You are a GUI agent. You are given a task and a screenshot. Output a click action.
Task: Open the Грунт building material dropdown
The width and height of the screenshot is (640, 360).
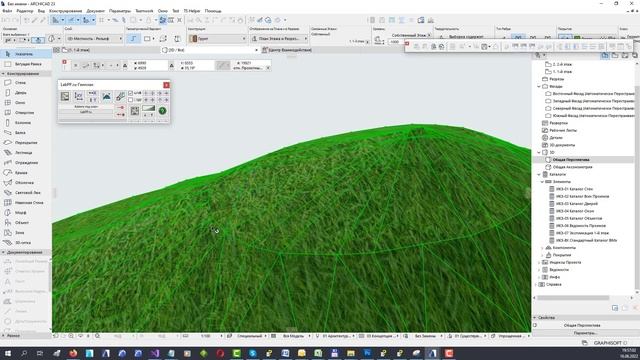[218, 38]
